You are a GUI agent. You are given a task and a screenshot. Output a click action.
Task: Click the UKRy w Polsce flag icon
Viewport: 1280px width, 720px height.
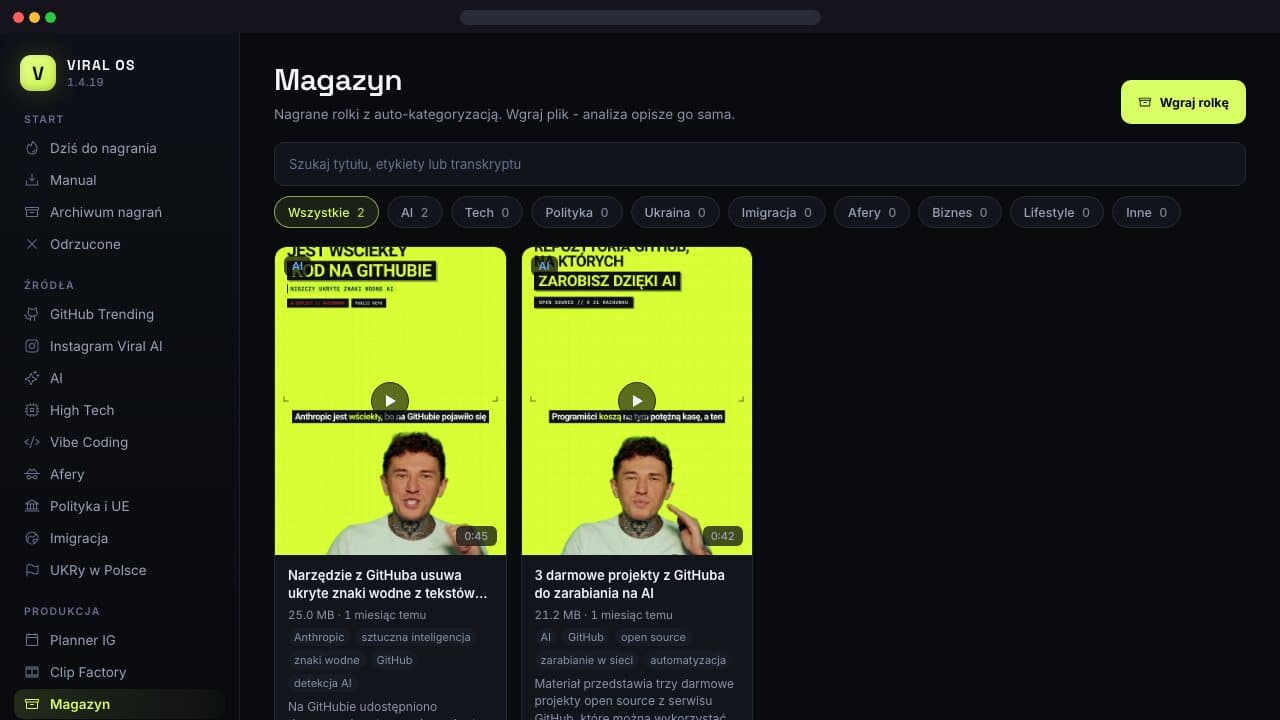32,570
